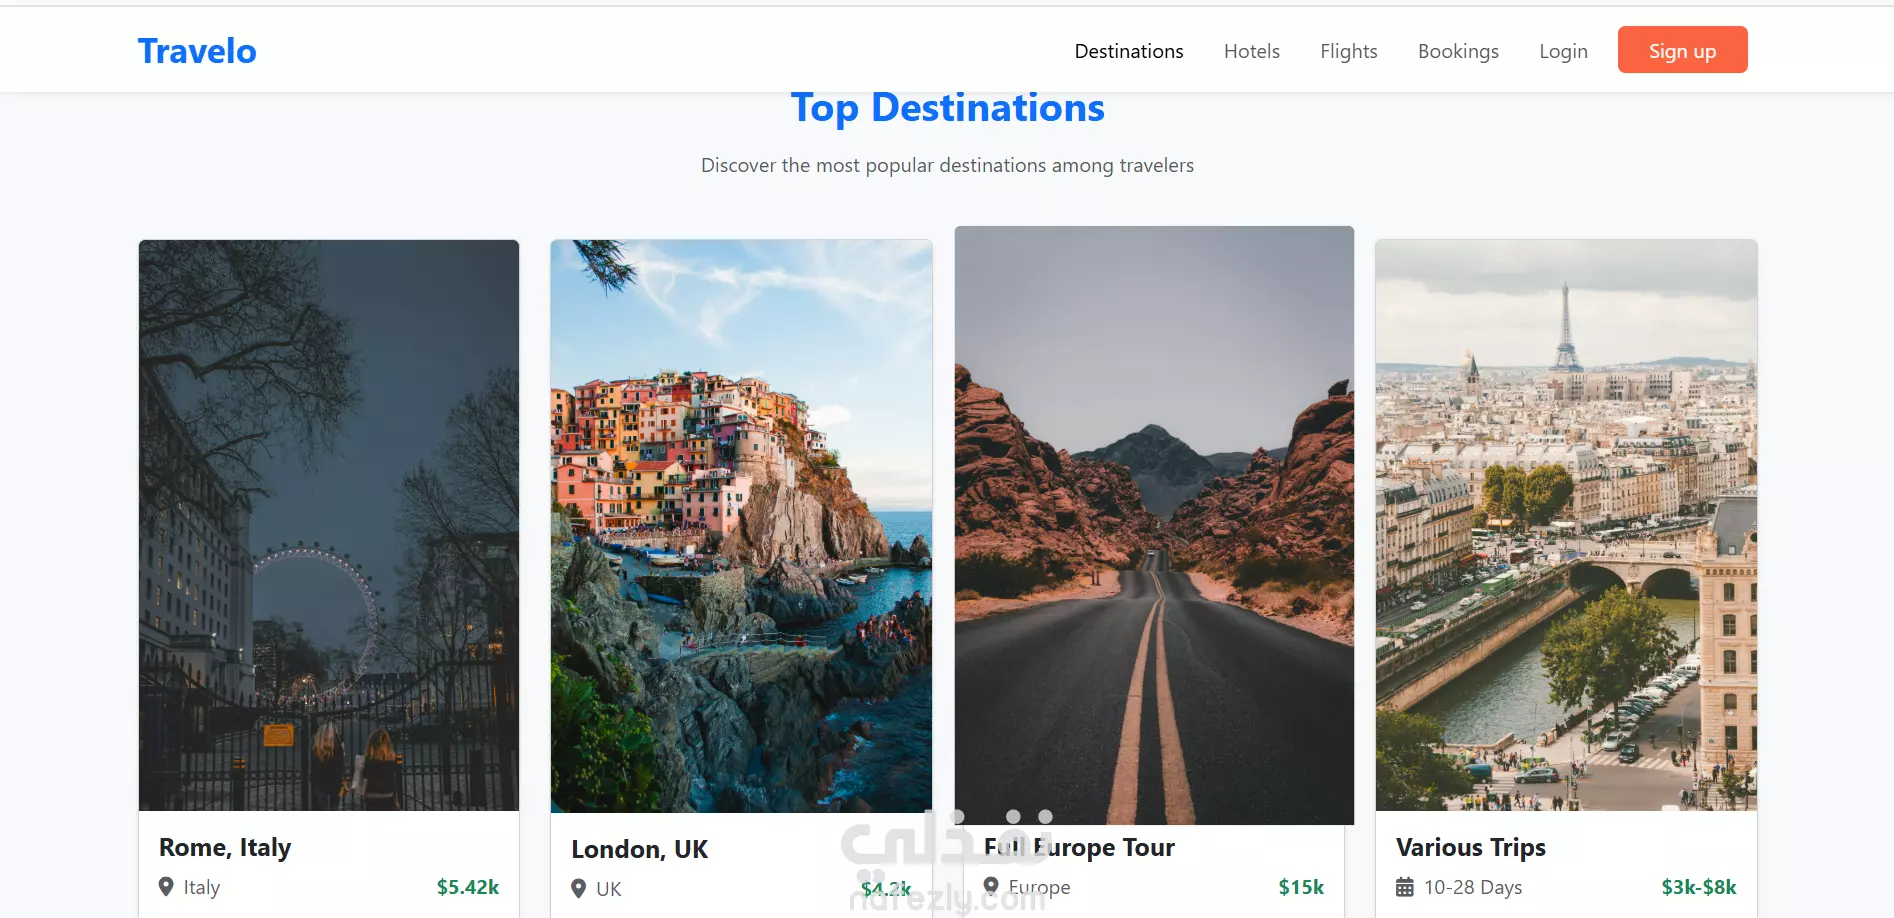The height and width of the screenshot is (918, 1894).
Task: Select the London, UK card title
Action: point(639,850)
